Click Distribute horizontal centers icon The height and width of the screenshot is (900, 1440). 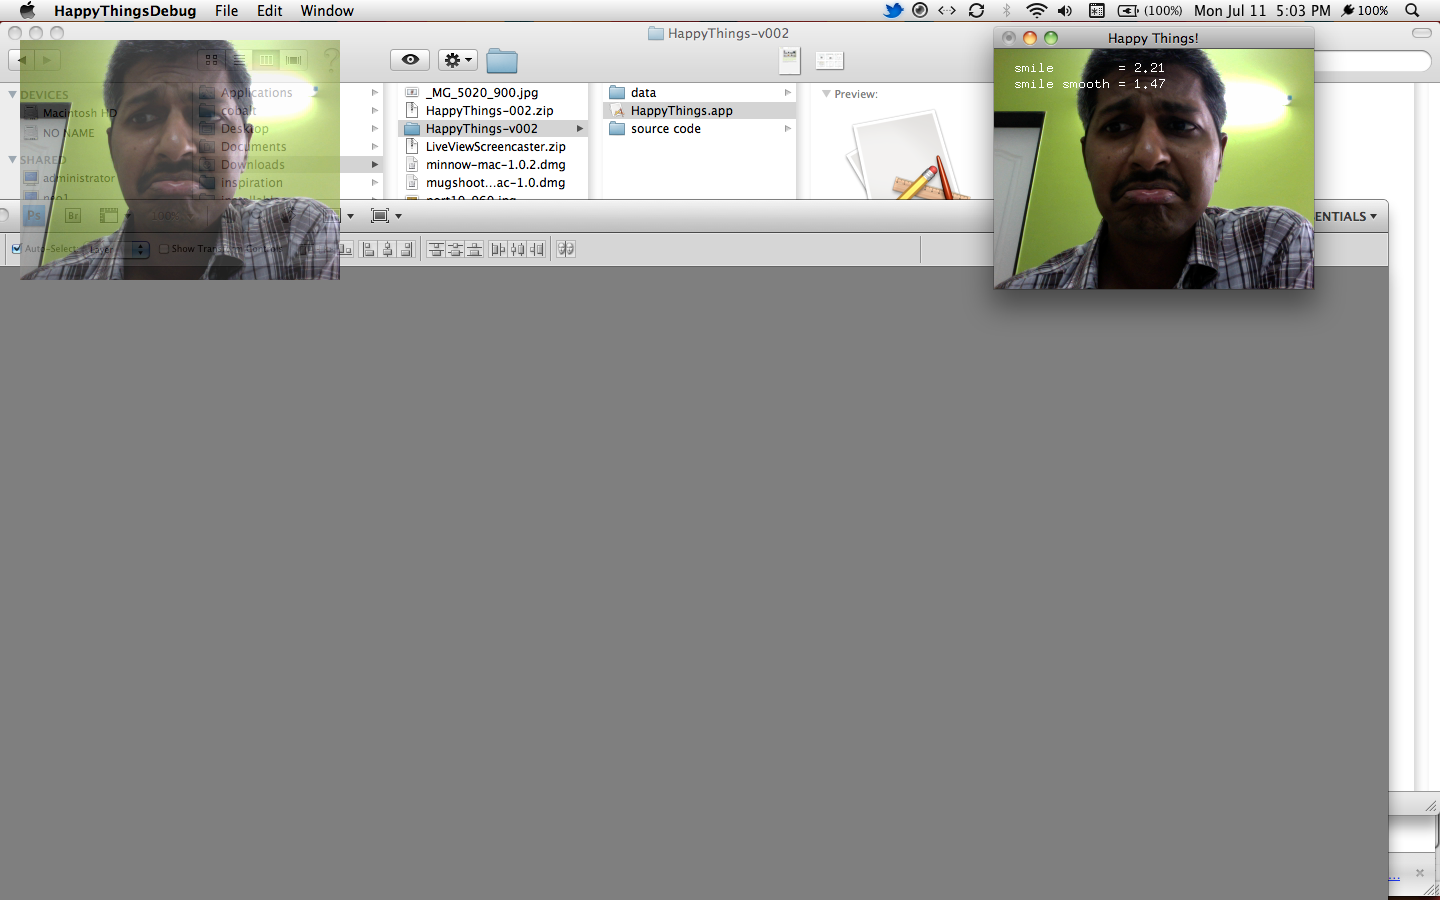coord(517,249)
